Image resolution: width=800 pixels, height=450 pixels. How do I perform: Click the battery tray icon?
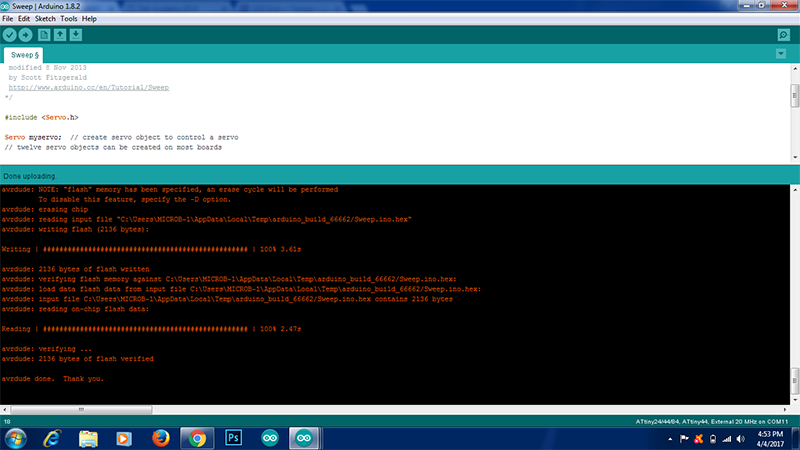pyautogui.click(x=713, y=439)
